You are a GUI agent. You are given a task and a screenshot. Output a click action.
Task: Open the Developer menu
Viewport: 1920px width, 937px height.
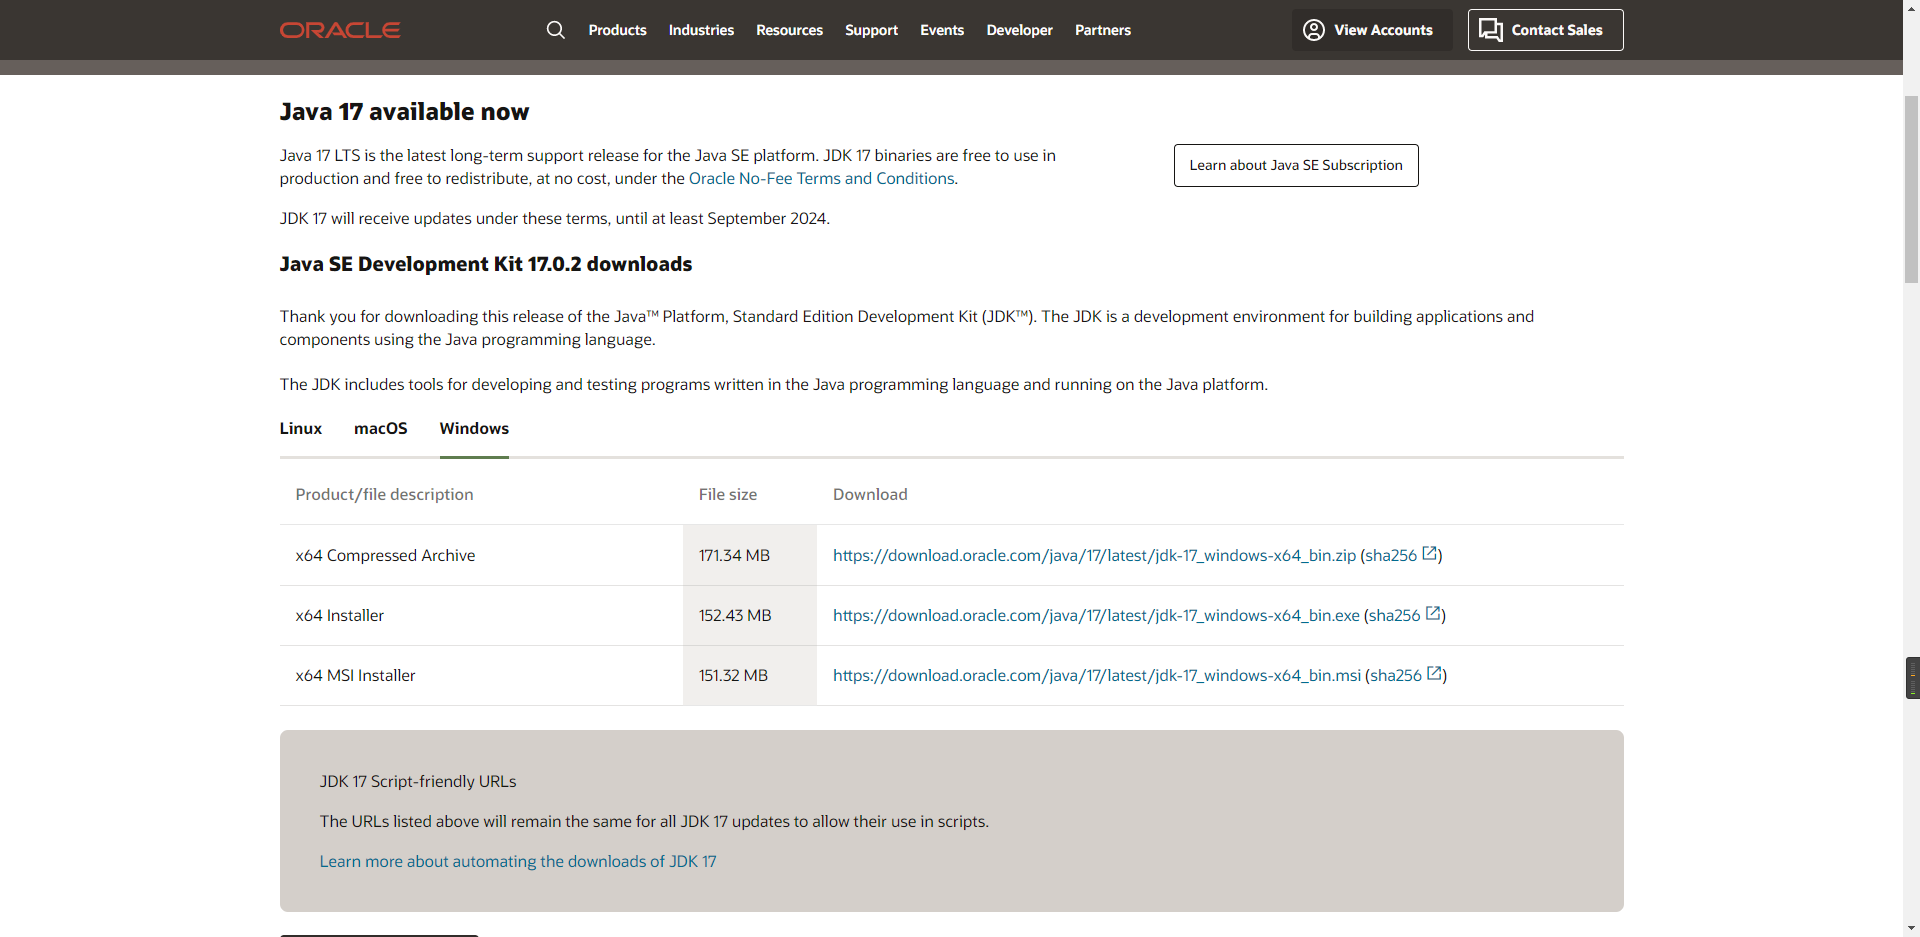coord(1019,30)
